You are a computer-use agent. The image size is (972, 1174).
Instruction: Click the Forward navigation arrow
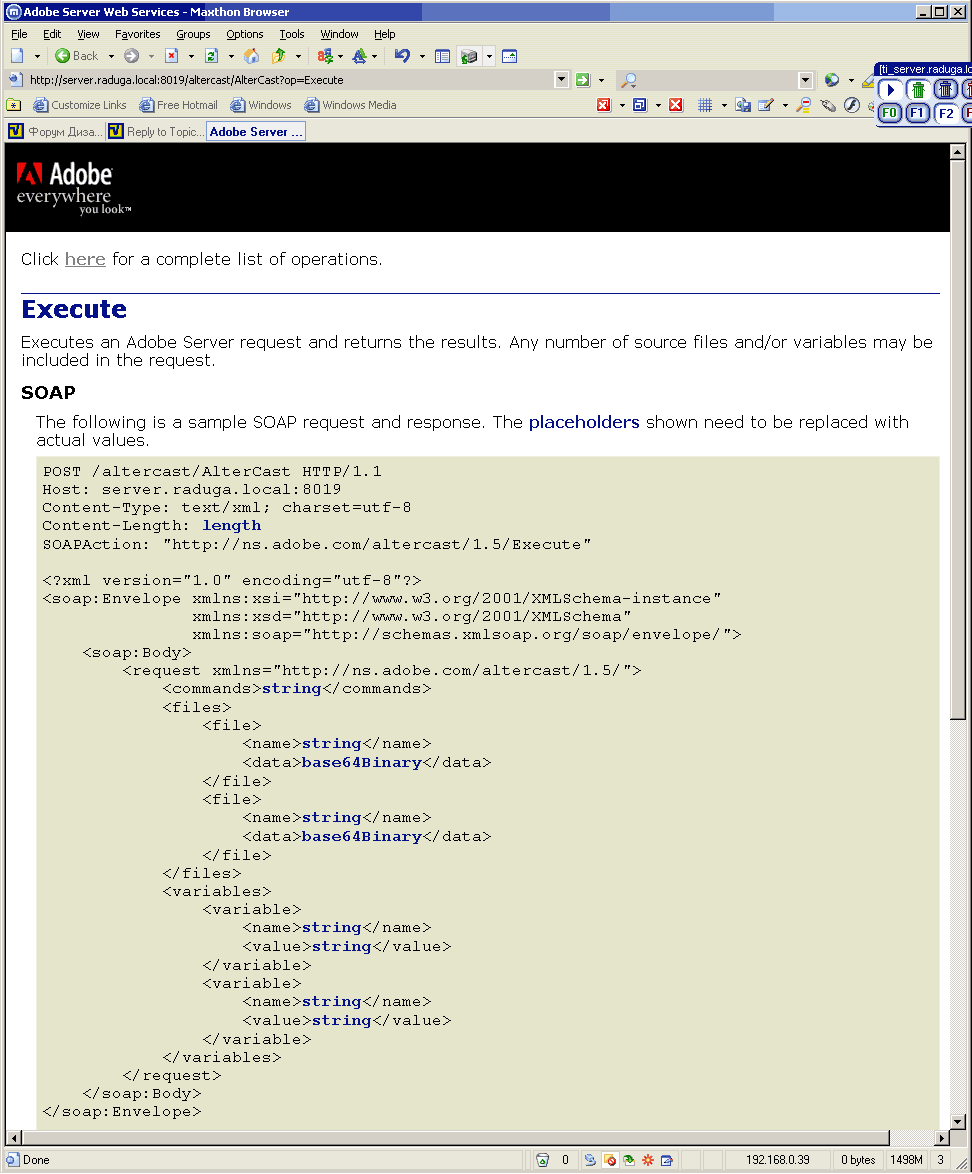pyautogui.click(x=131, y=56)
